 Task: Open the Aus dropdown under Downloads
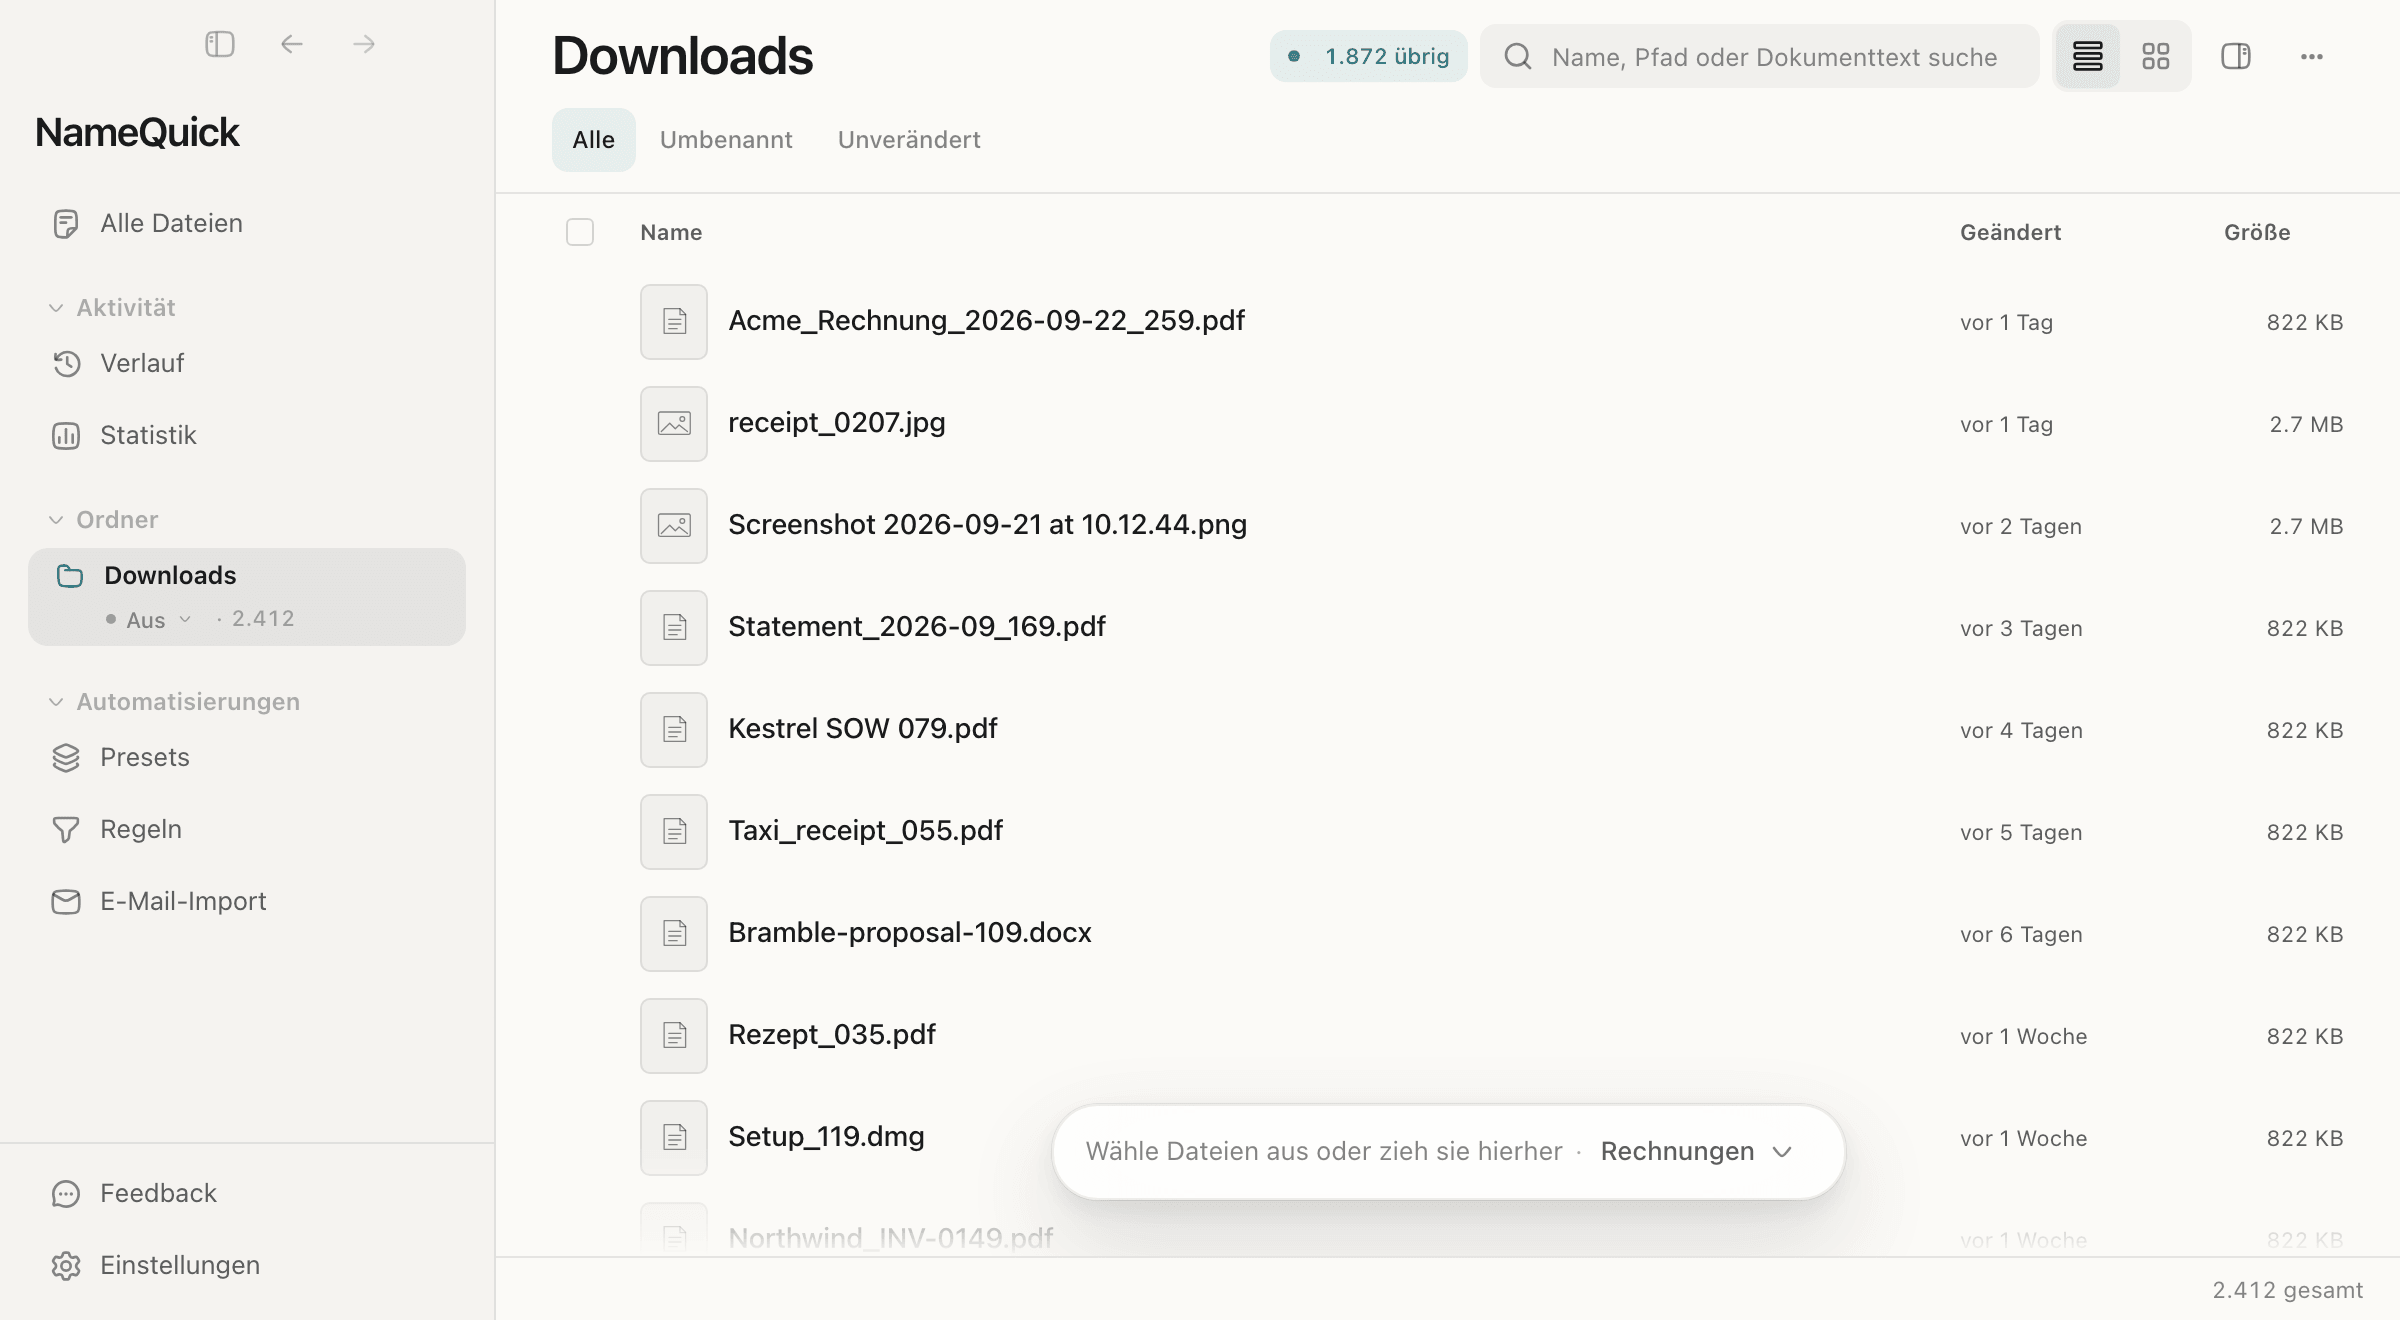[x=150, y=619]
